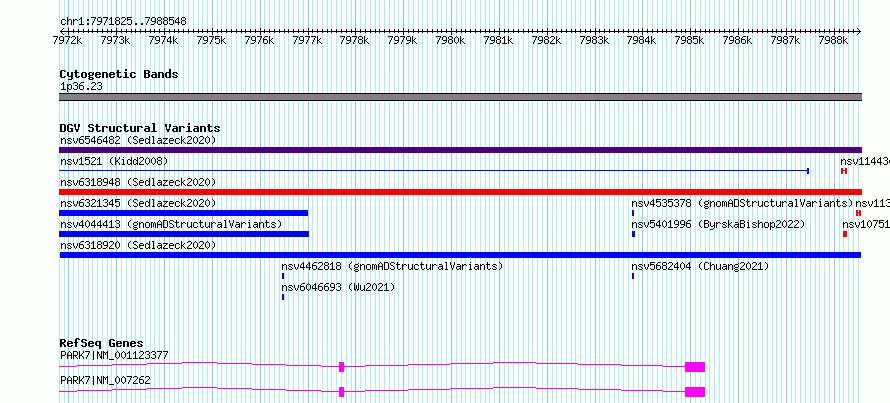
Task: Select the 7976k ruler label
Action: [x=259, y=40]
